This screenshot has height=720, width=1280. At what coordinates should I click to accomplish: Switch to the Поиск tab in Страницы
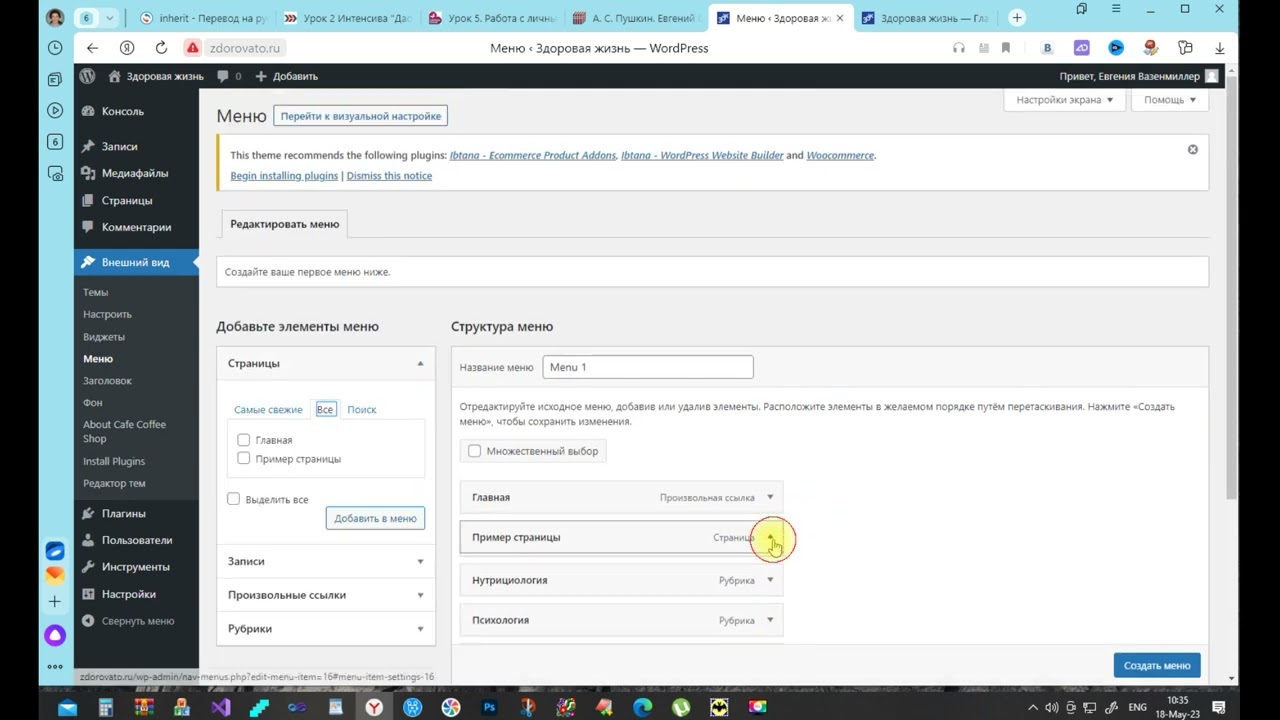[x=362, y=410]
